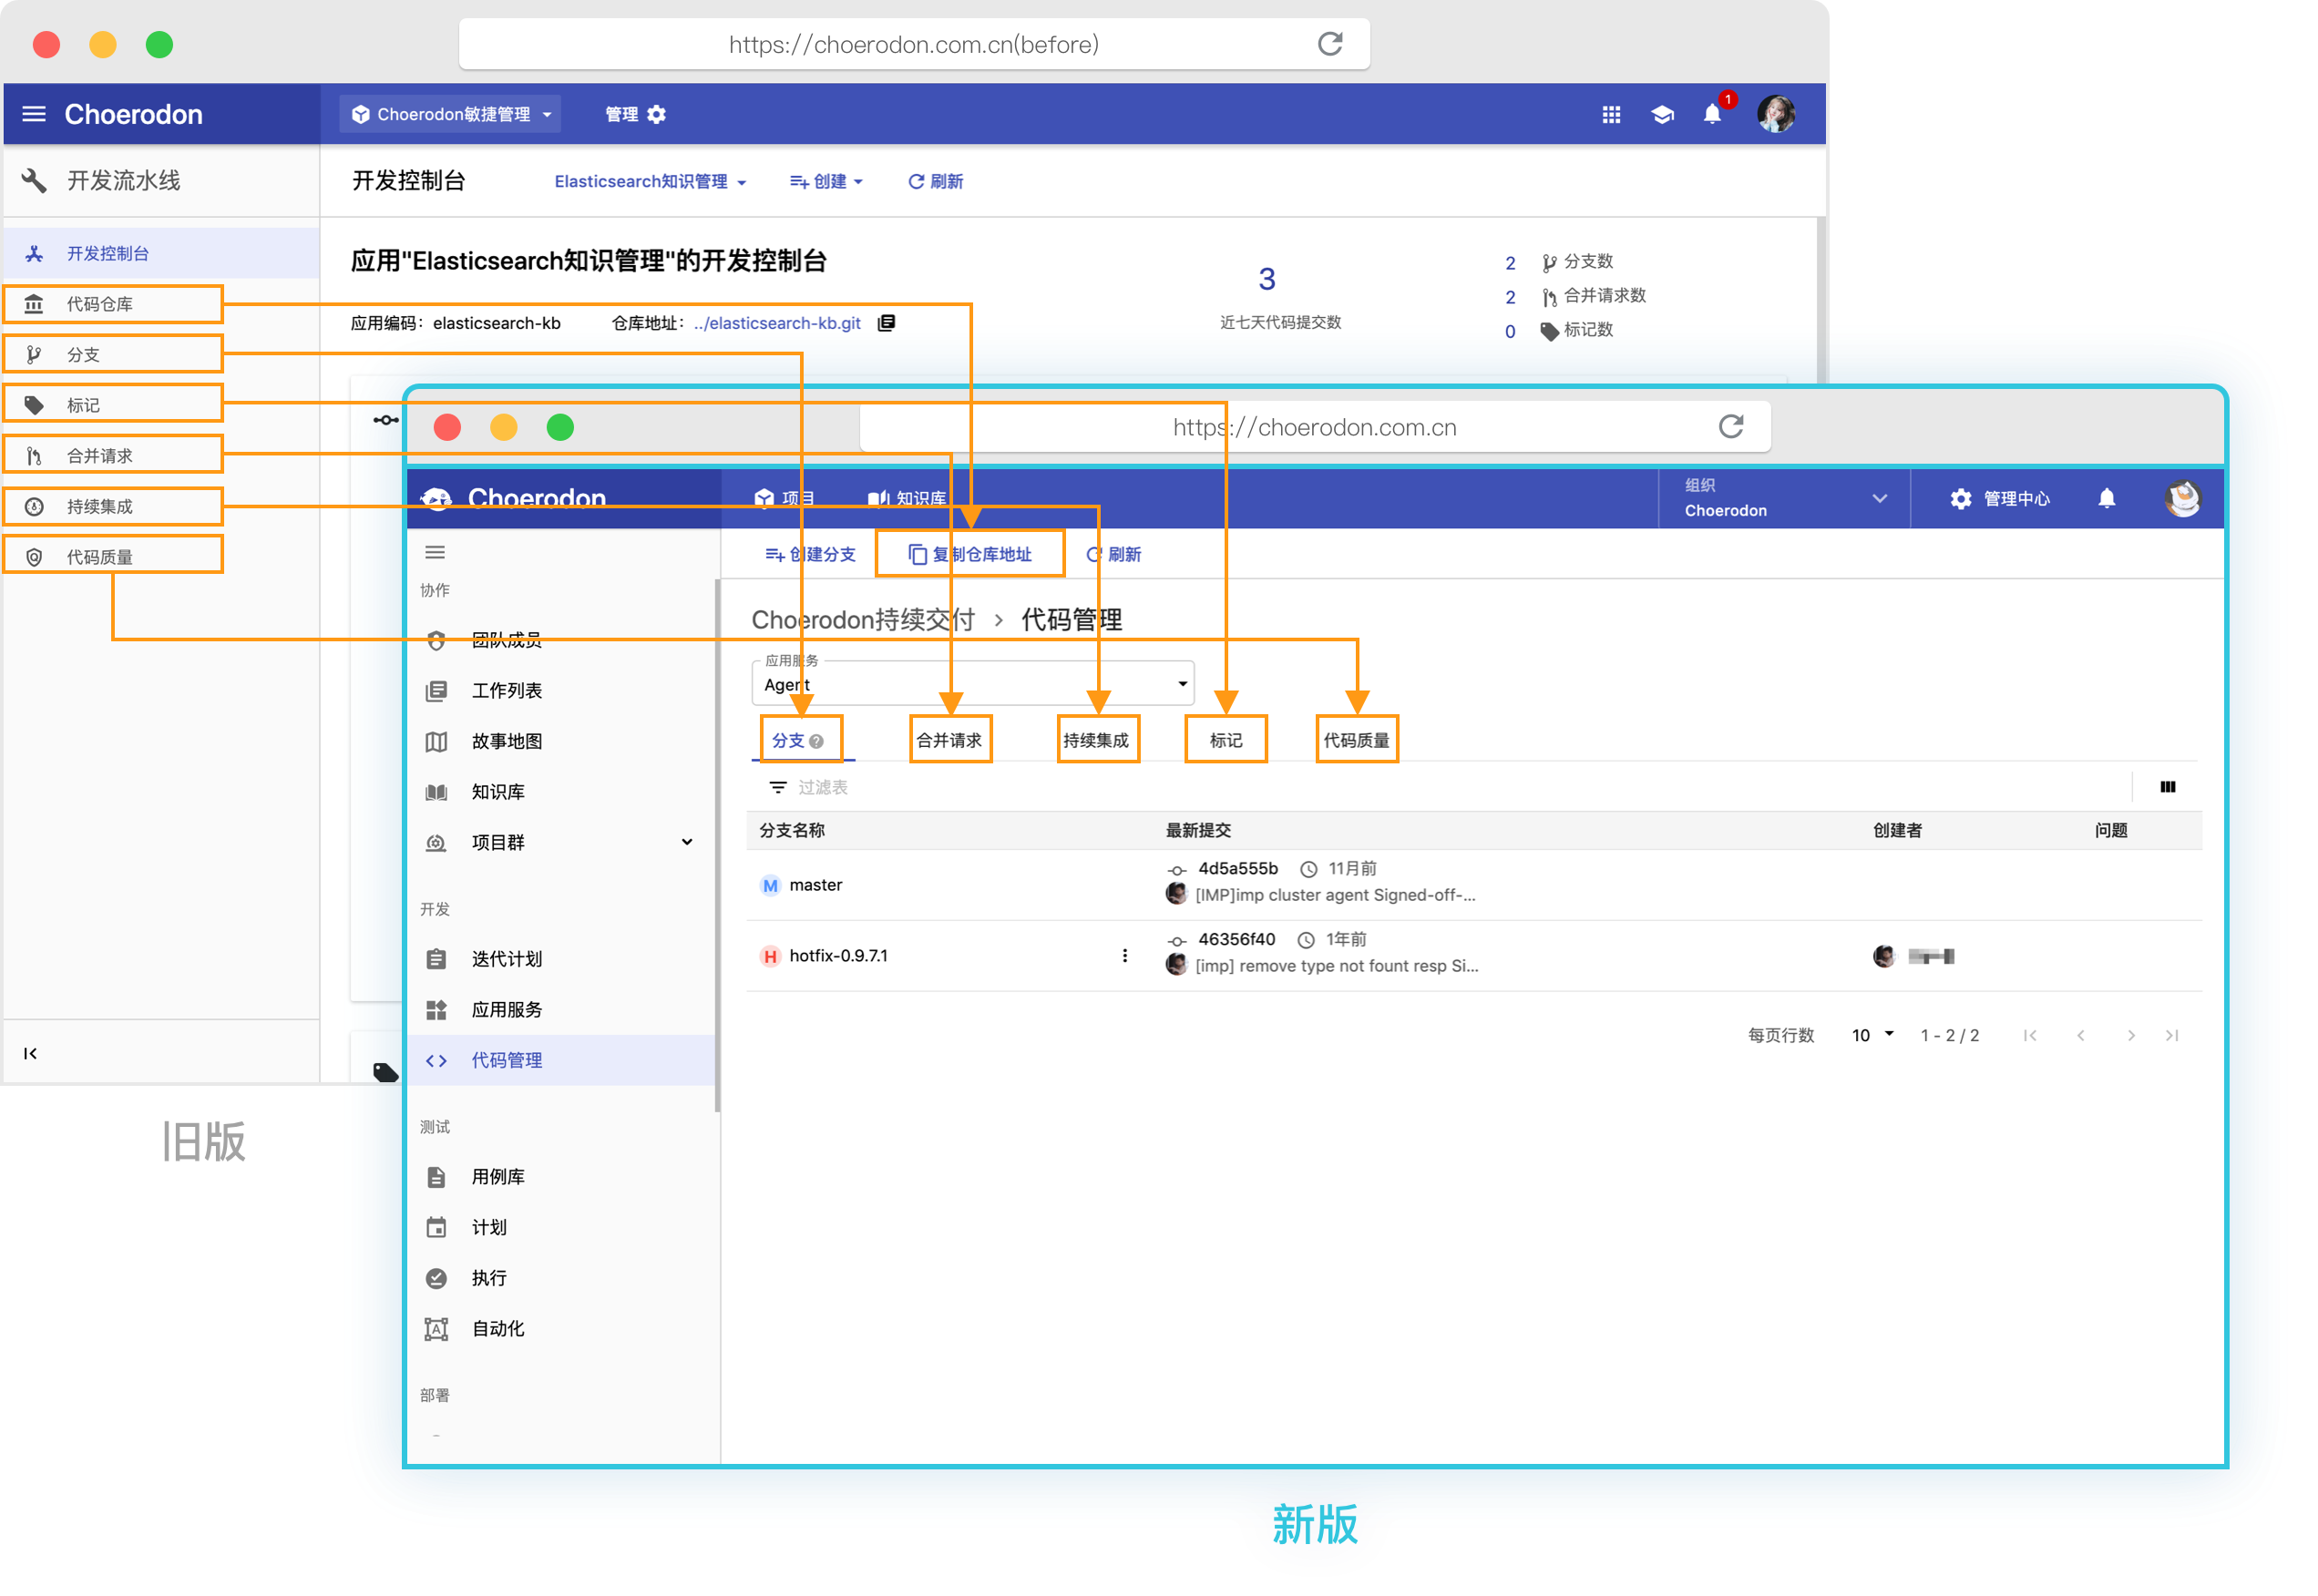Screen dimensions: 2318x1596
Task: Open 应用服务 in new sidebar
Action: coord(563,1010)
